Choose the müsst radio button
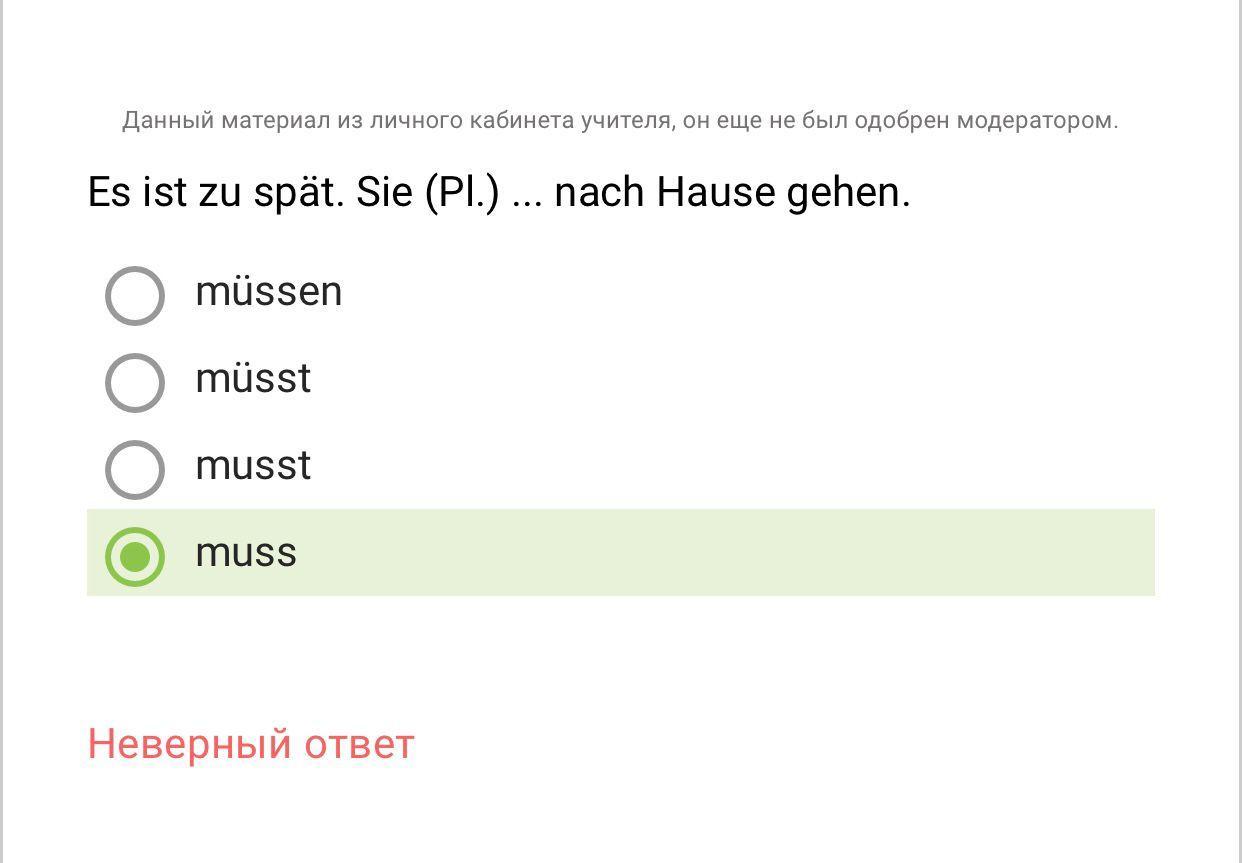 tap(134, 382)
